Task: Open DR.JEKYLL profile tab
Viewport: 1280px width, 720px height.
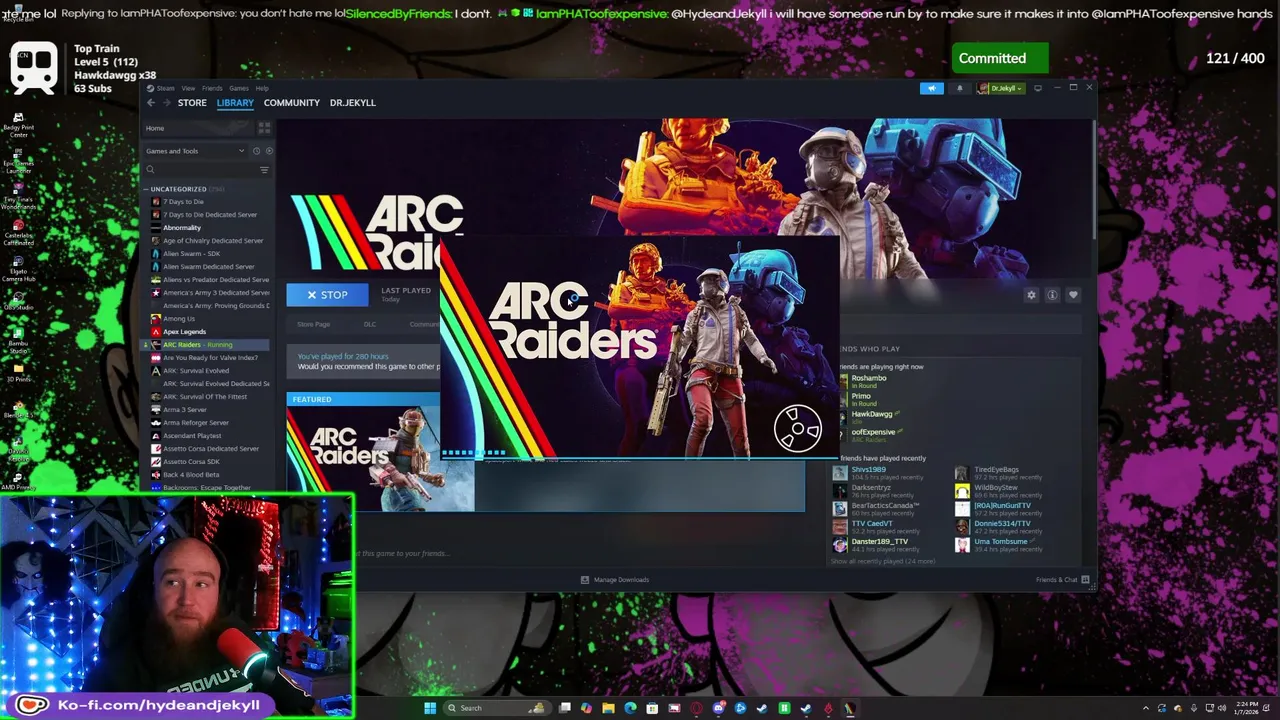Action: pos(353,103)
